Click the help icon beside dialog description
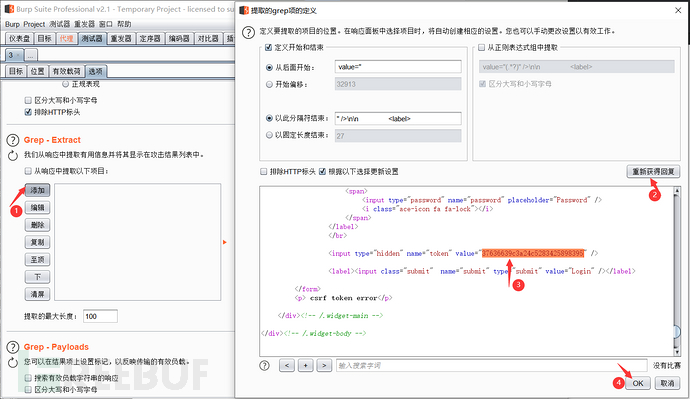The height and width of the screenshot is (399, 690). click(248, 32)
